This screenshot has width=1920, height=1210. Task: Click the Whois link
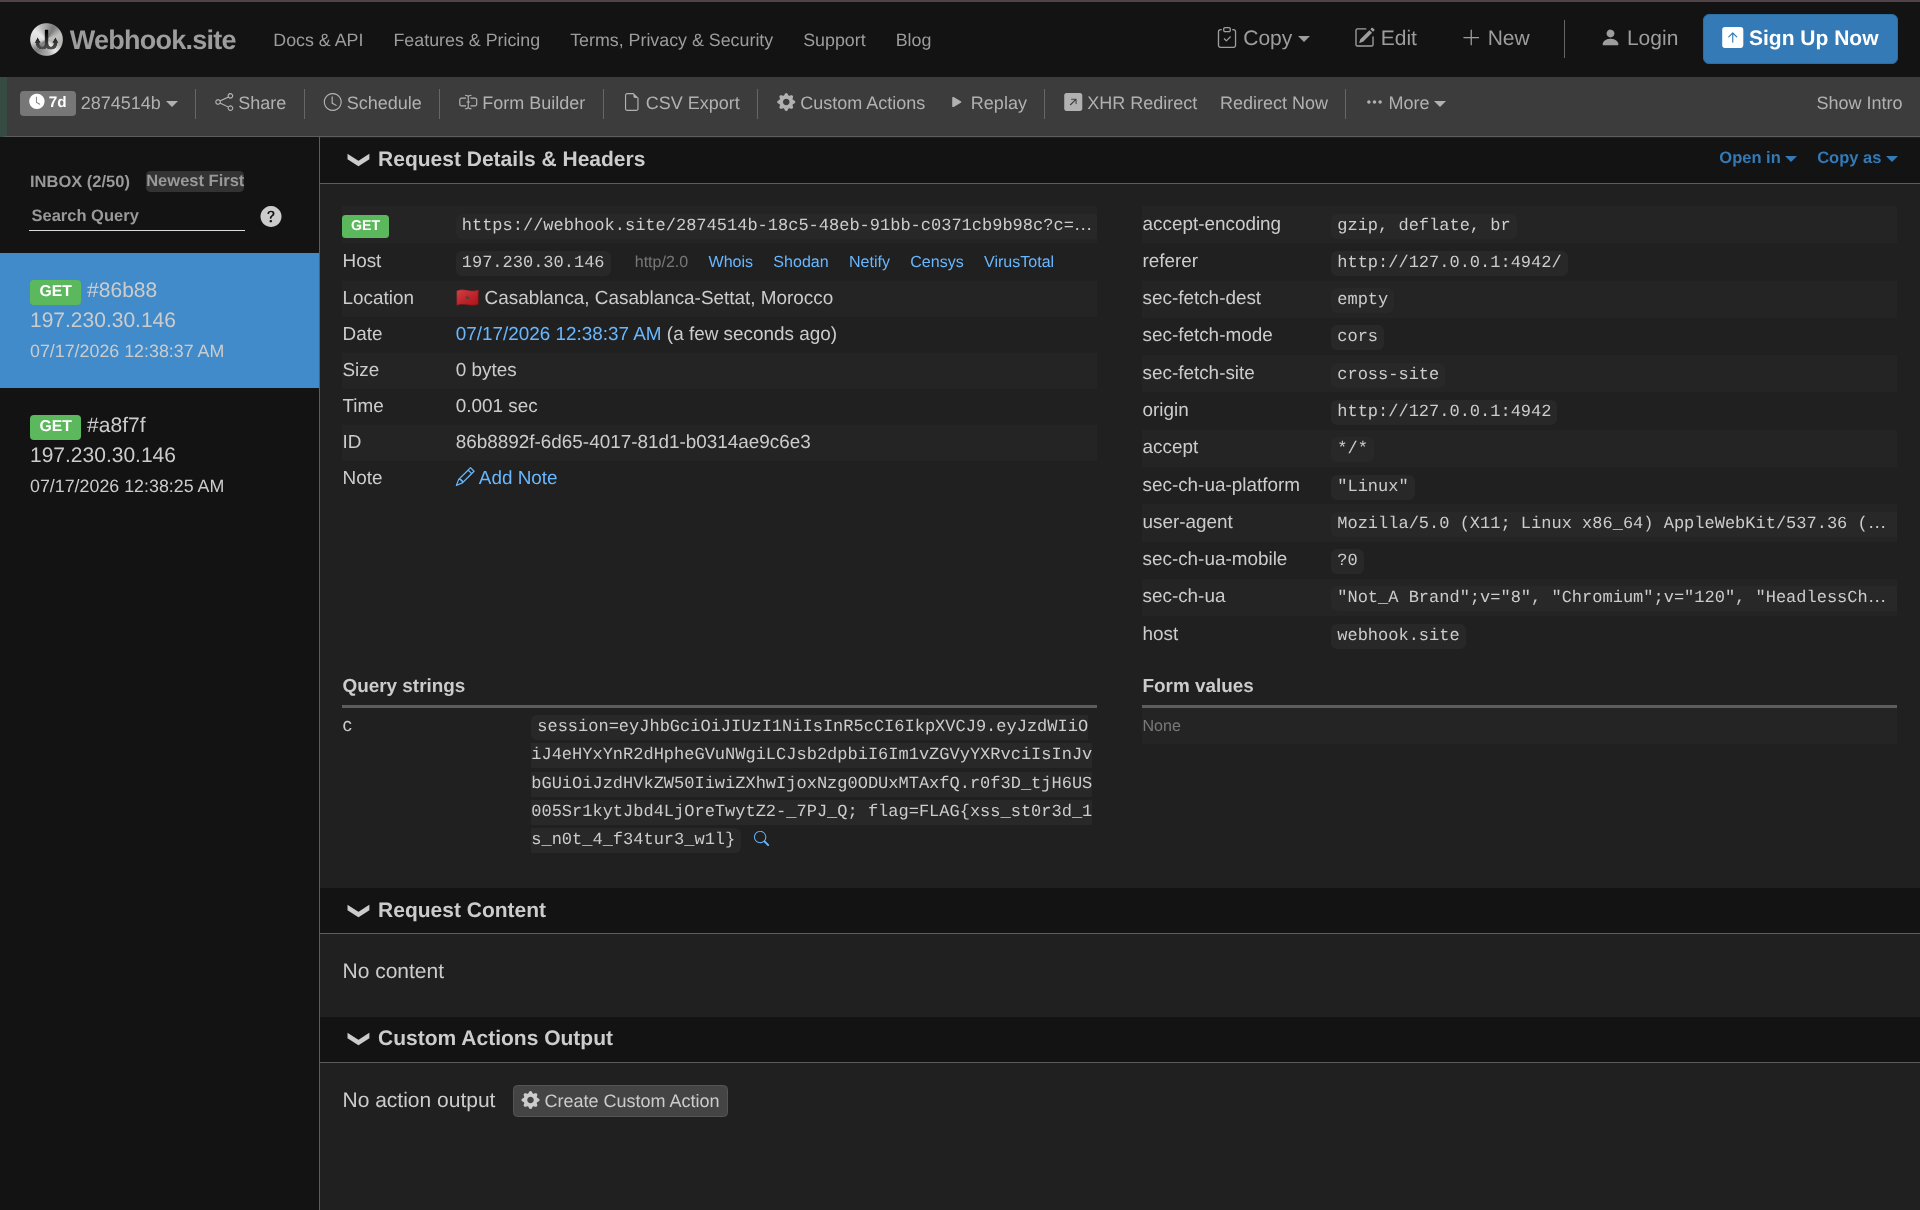(730, 261)
